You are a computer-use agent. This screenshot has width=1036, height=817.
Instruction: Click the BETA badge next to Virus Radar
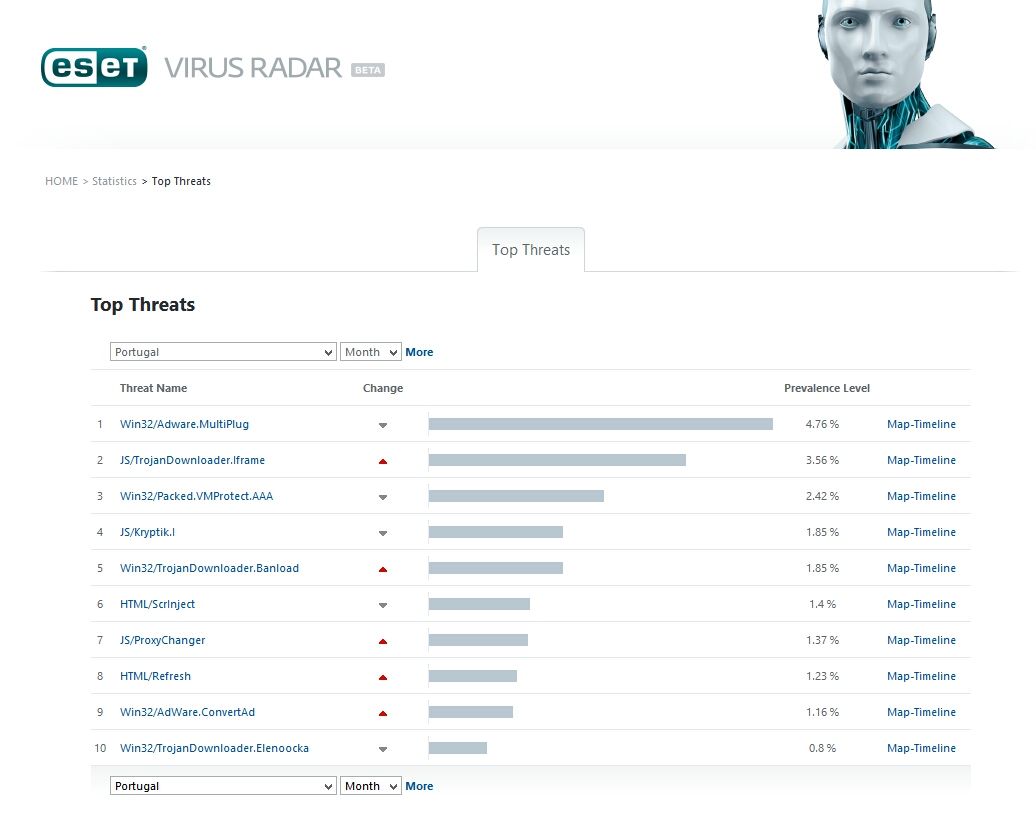(x=368, y=70)
